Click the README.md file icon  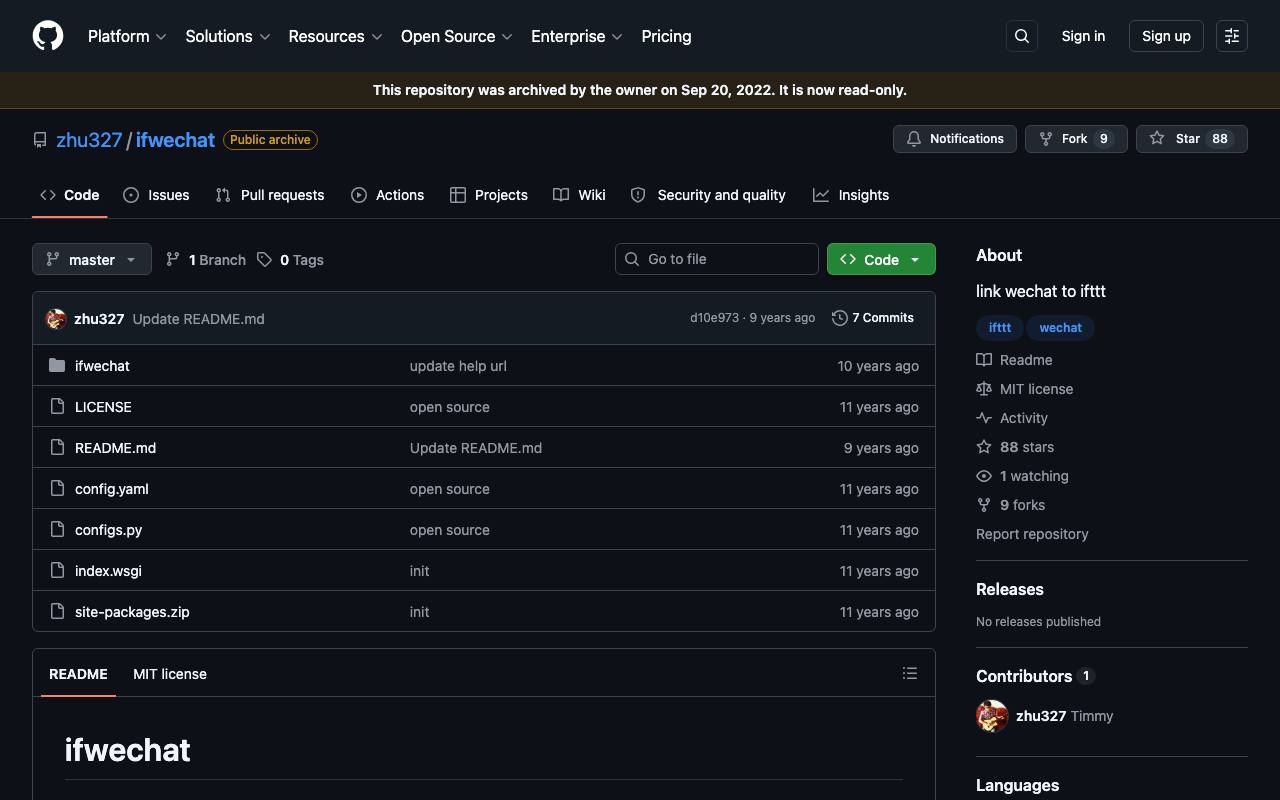tap(57, 448)
